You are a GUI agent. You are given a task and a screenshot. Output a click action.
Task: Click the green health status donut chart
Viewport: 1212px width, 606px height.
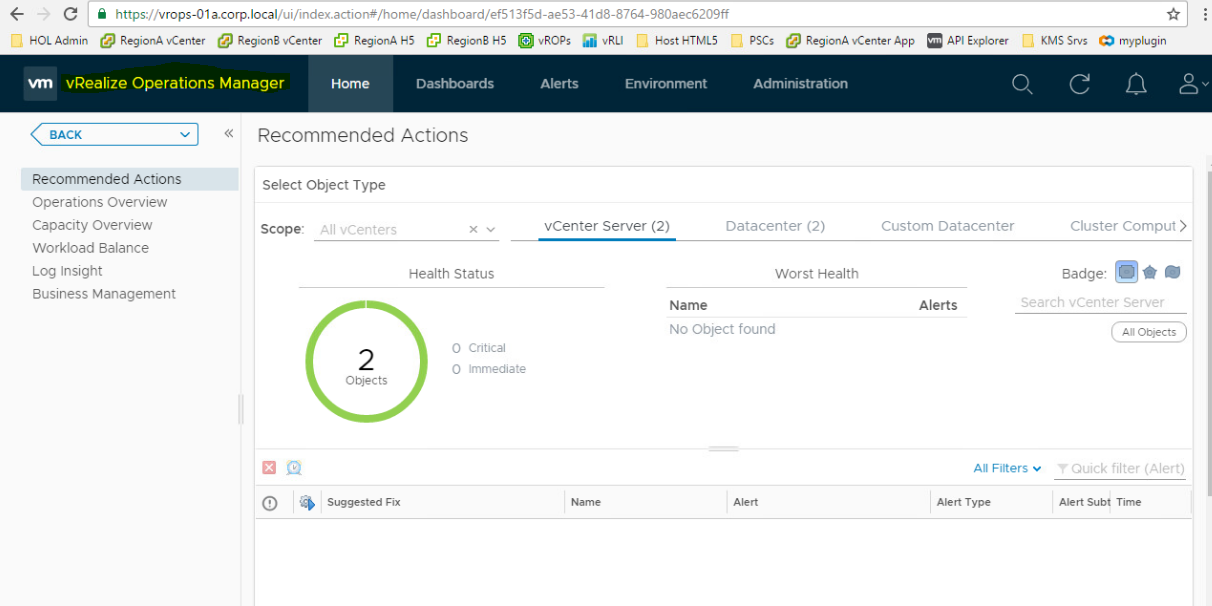366,361
